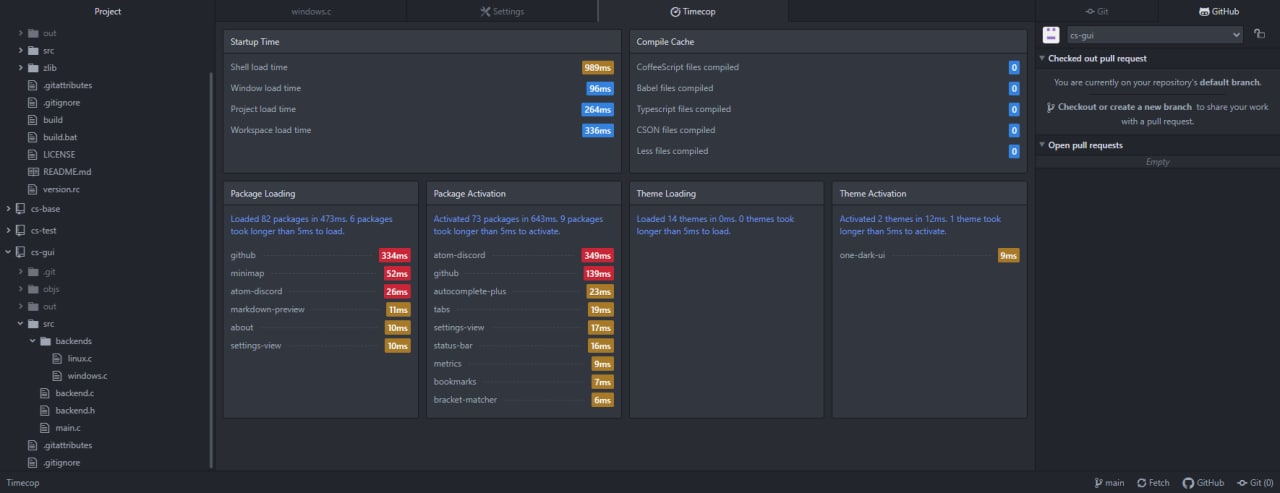Open the windows.c editor tab
The width and height of the screenshot is (1280, 493).
coord(311,12)
